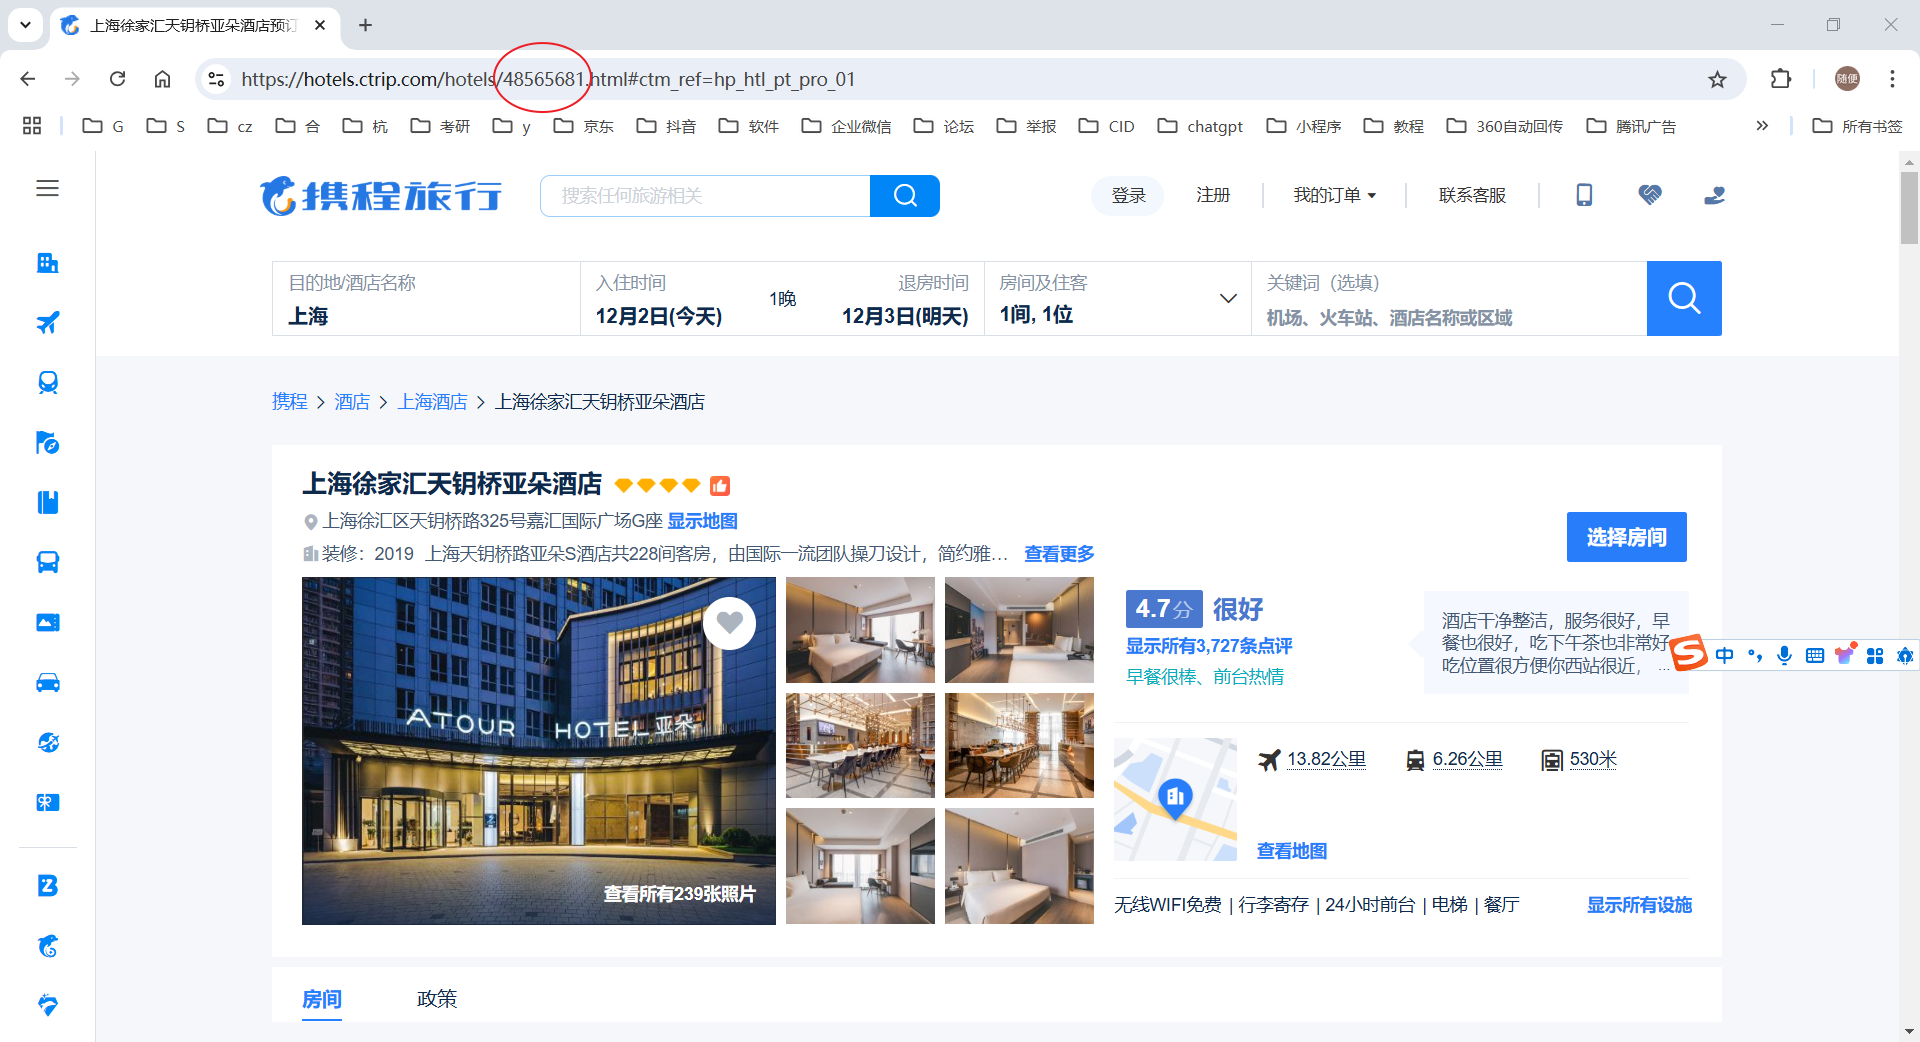Toggle Sogou Chinese/English input mode
The height and width of the screenshot is (1042, 1920).
coord(1725,656)
